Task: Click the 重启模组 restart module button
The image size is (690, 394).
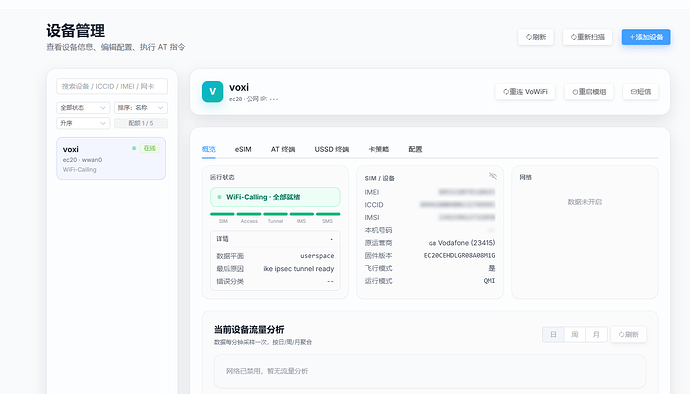Action: click(x=589, y=92)
